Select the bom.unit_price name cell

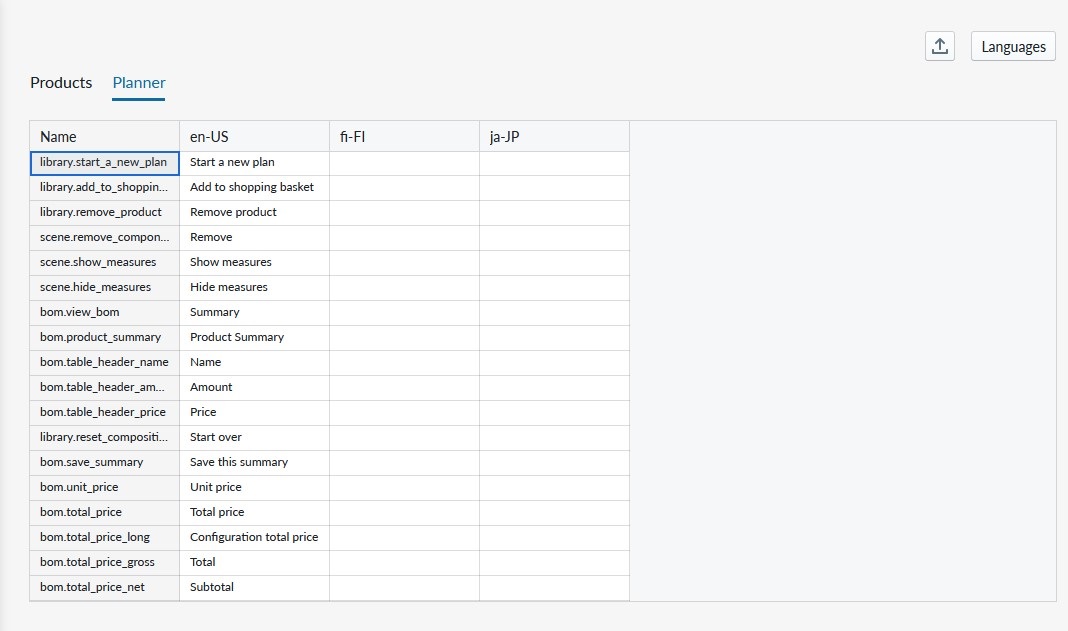click(x=105, y=488)
